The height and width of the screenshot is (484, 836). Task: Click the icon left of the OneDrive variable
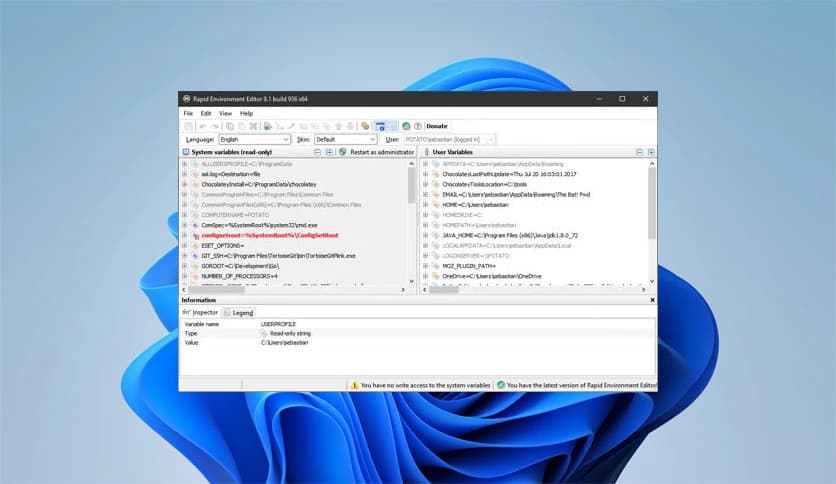click(436, 276)
